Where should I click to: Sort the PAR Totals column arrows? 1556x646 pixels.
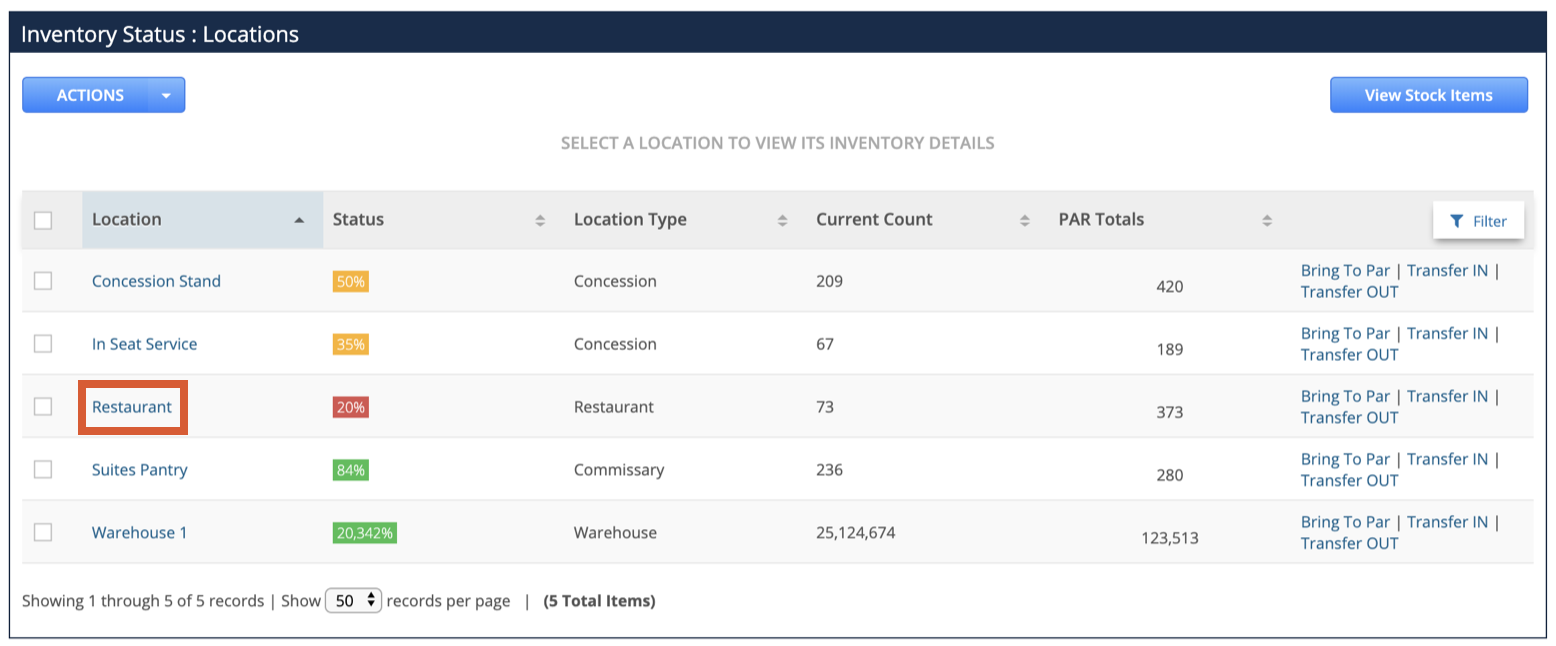coord(1266,219)
